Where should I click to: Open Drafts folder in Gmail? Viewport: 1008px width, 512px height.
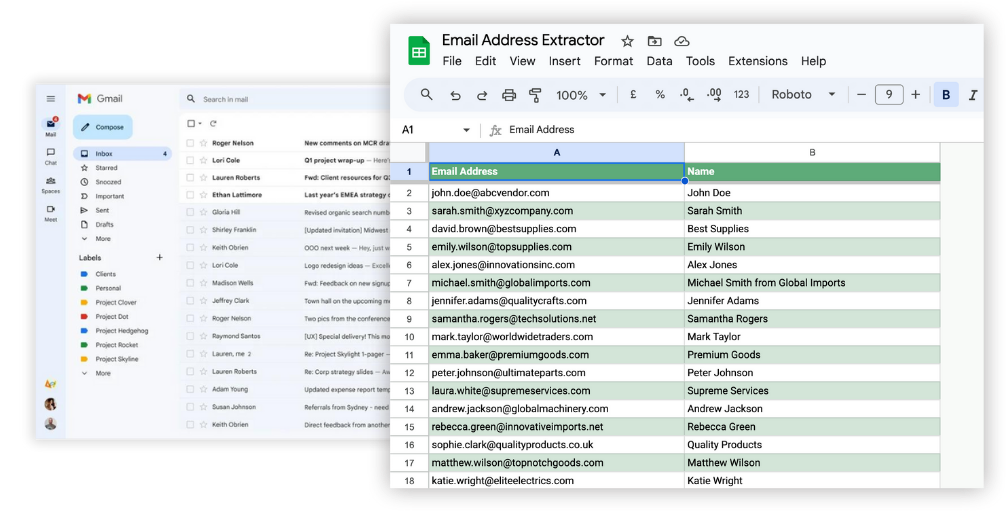pos(104,224)
